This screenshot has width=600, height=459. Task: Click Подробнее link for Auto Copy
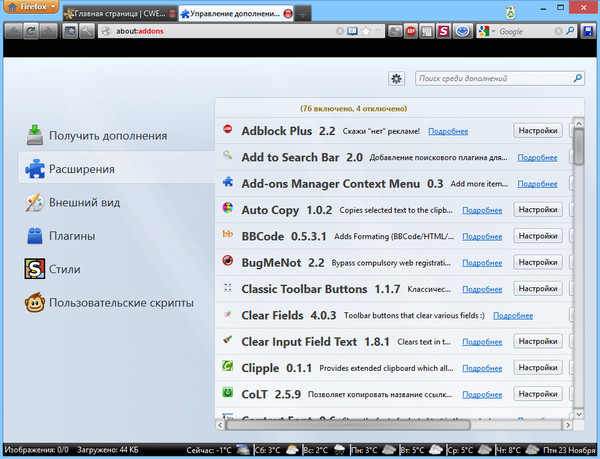tap(482, 209)
